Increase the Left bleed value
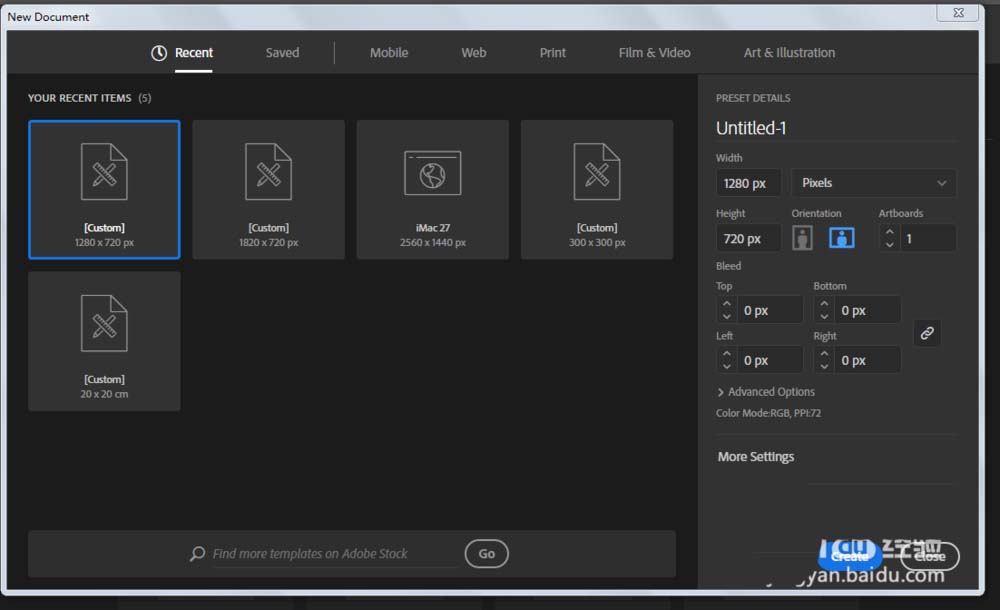Screen dimensions: 1000x610 726,353
